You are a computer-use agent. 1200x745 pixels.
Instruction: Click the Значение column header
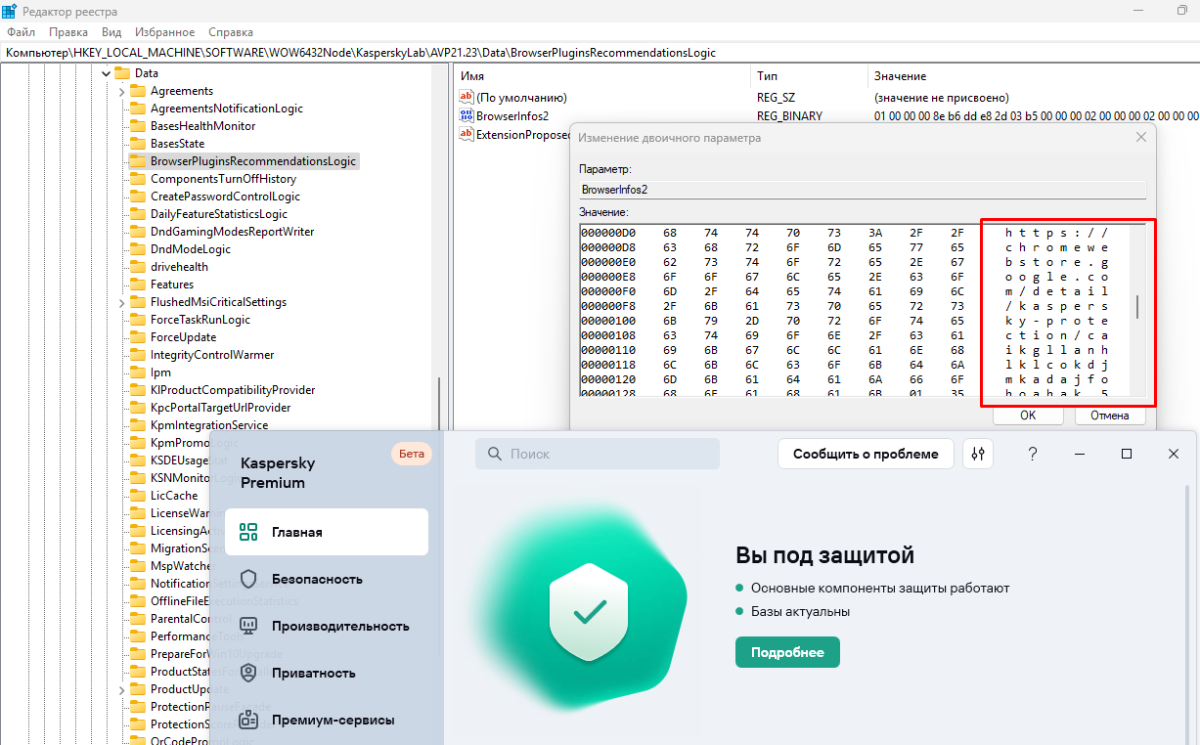1033,76
